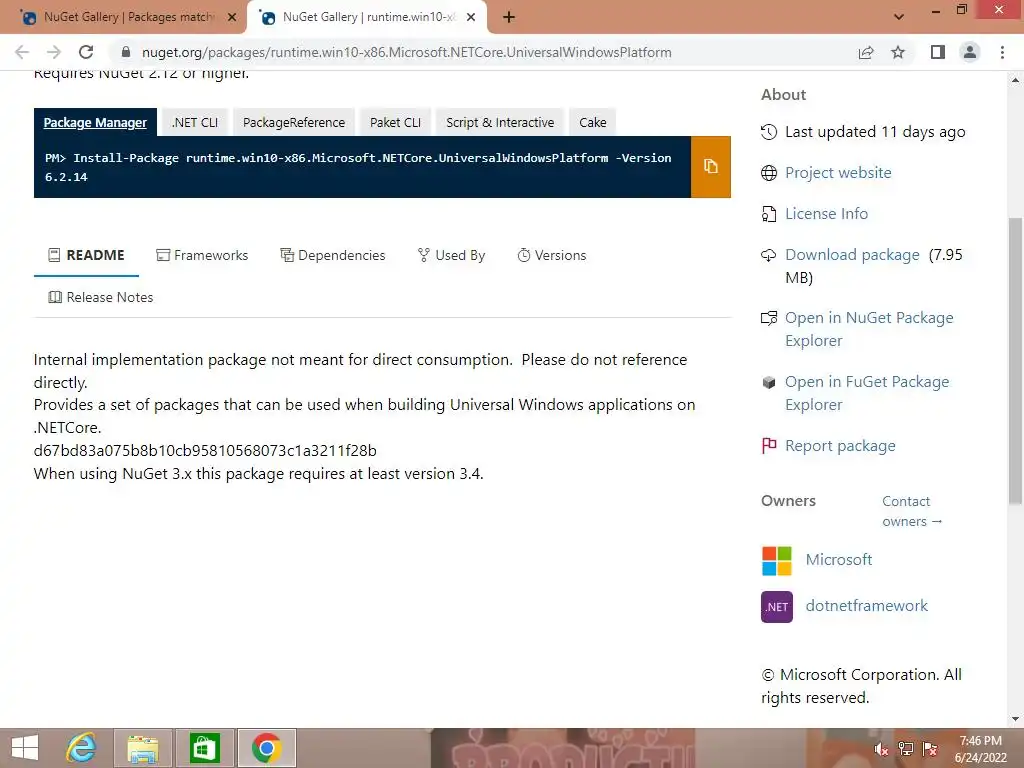Go back to previous page
Screen dimensions: 1024x768
coord(22,52)
